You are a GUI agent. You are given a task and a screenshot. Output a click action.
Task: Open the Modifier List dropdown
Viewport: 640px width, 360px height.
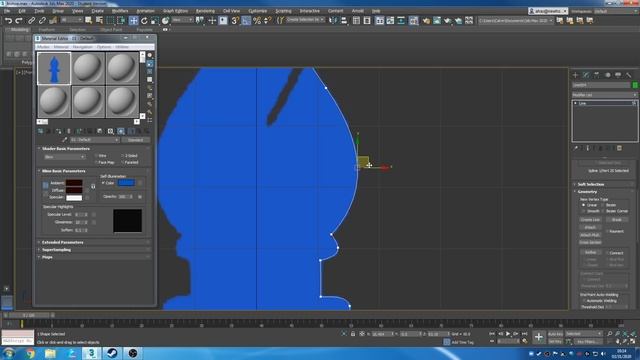click(x=604, y=95)
